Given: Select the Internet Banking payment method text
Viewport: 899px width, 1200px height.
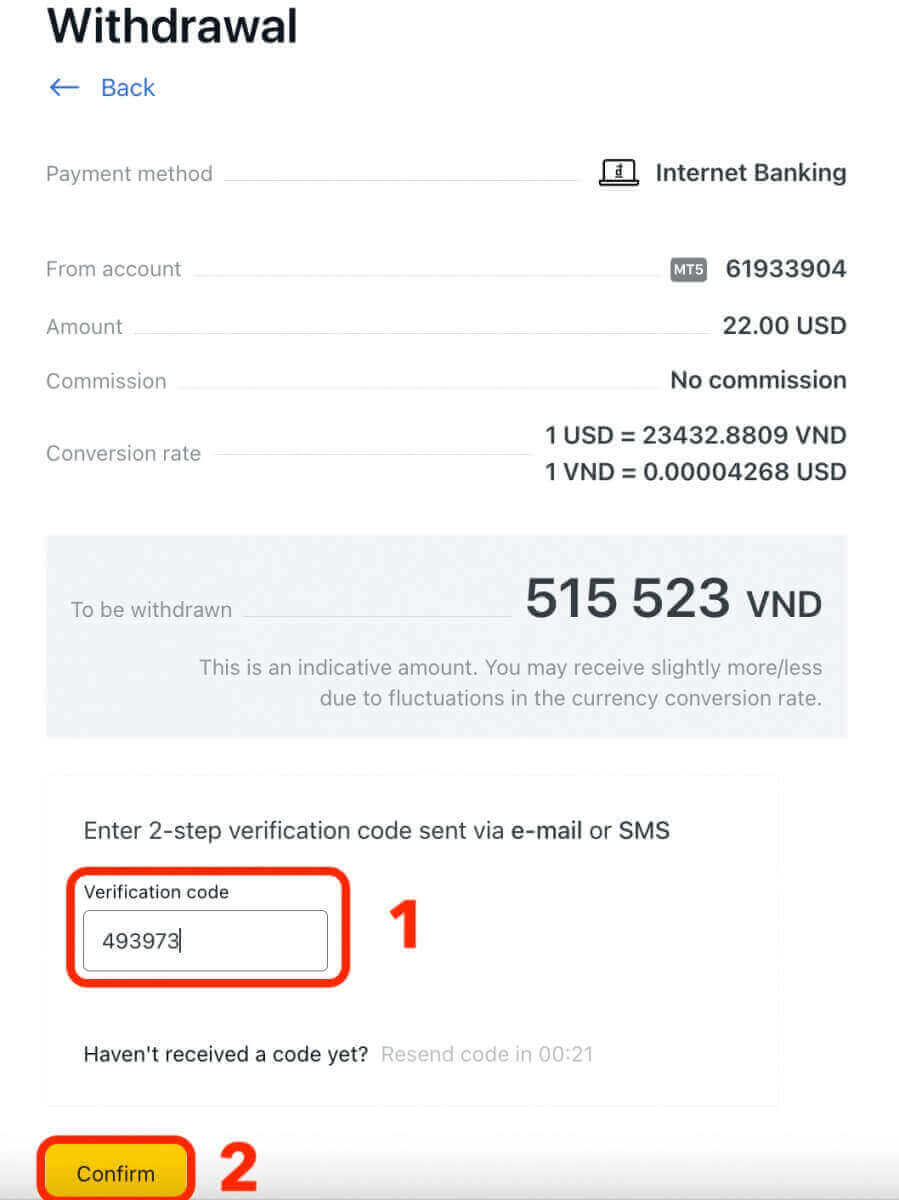Looking at the screenshot, I should [750, 173].
